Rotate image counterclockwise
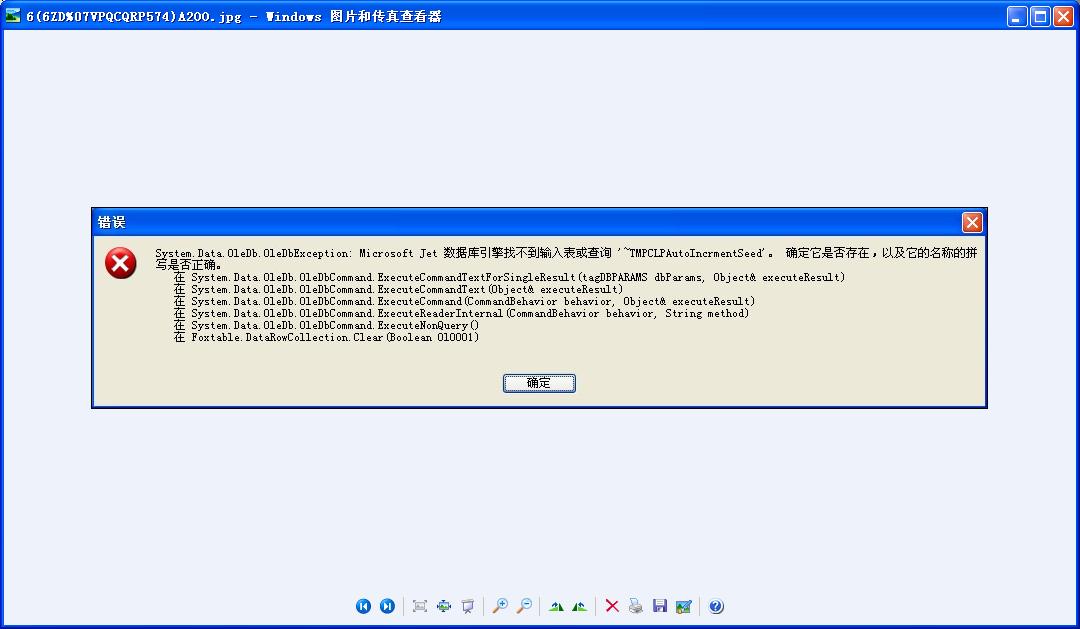This screenshot has height=629, width=1080. (x=580, y=606)
